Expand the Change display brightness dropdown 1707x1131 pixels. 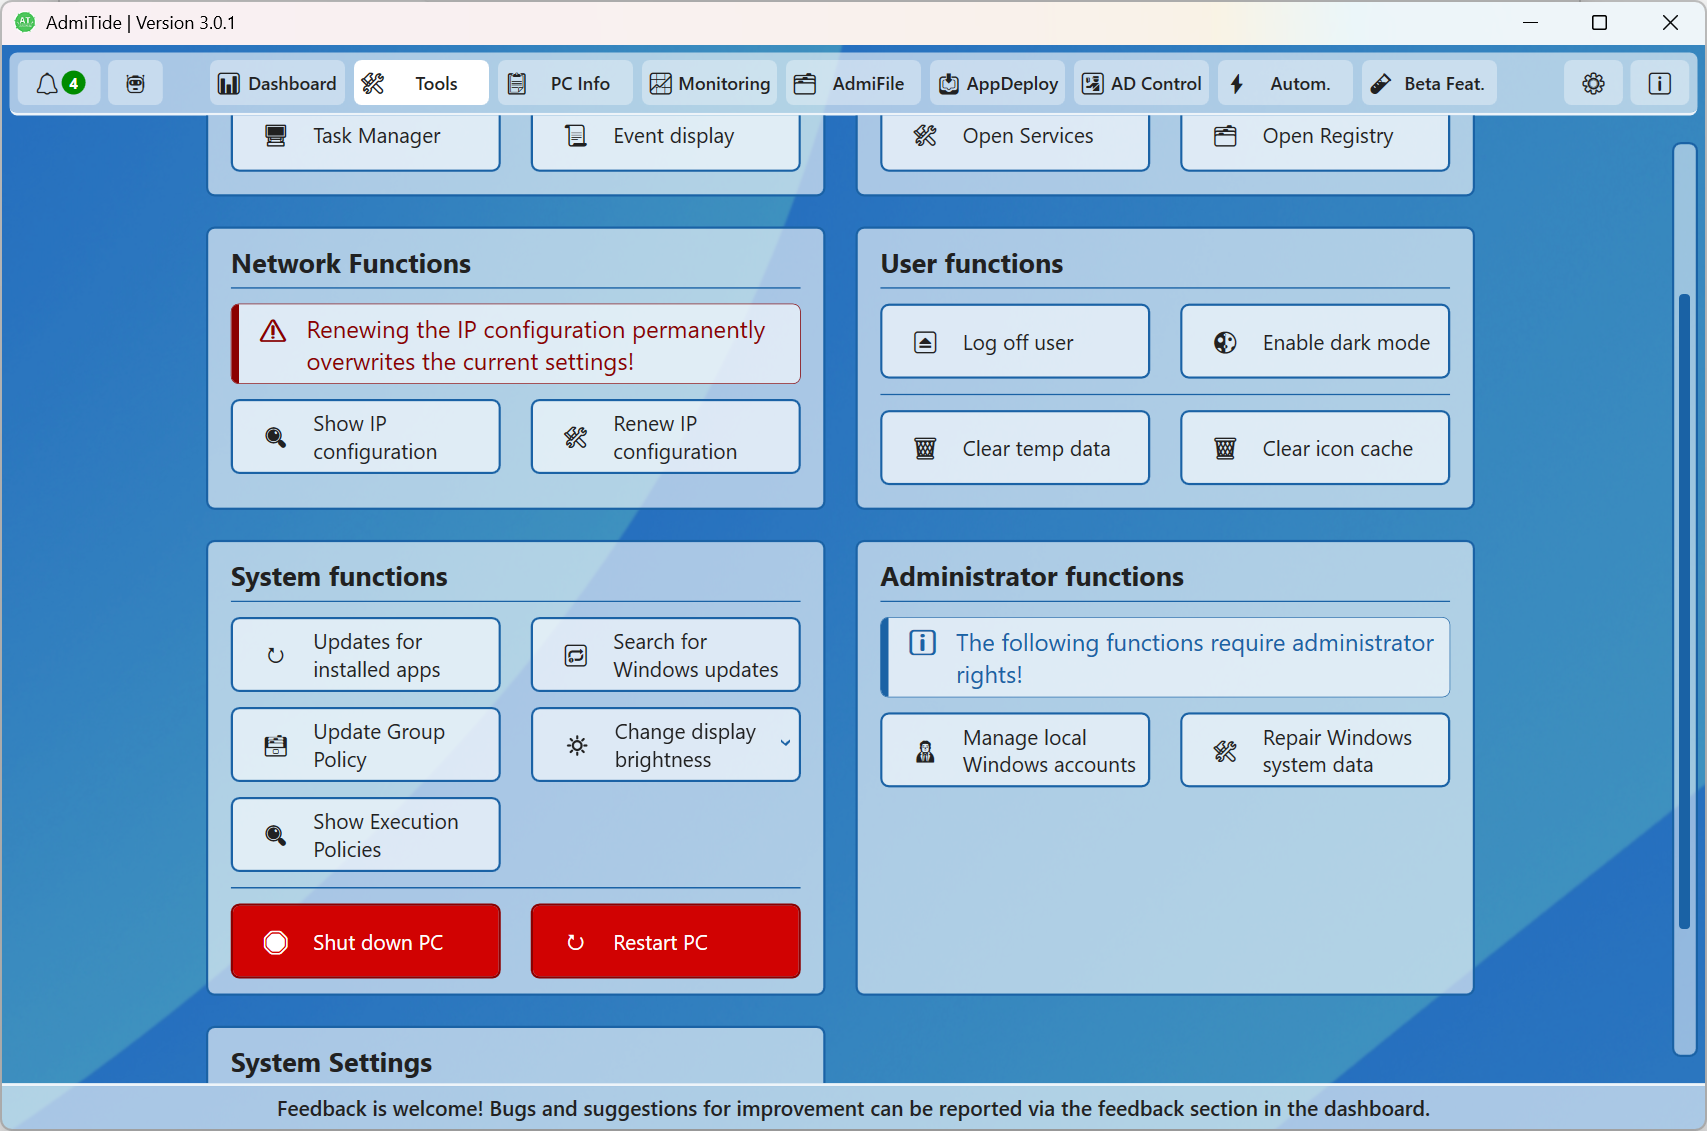[x=785, y=743]
